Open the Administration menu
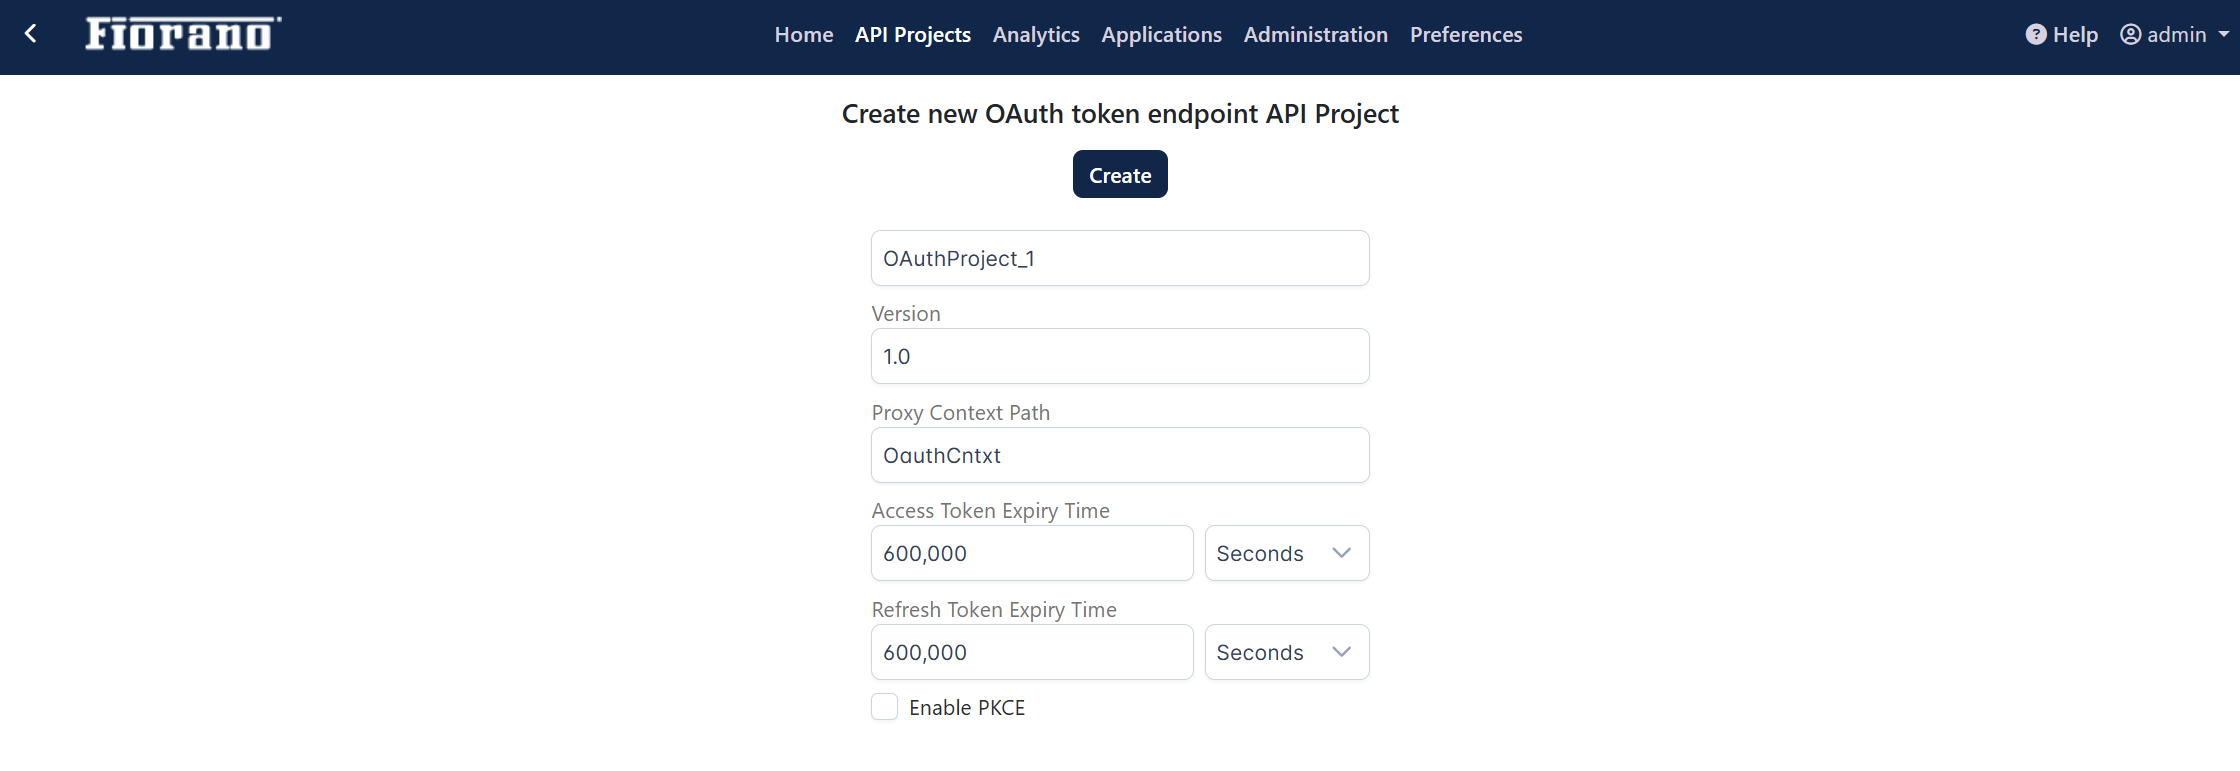The height and width of the screenshot is (771, 2240). pos(1315,35)
